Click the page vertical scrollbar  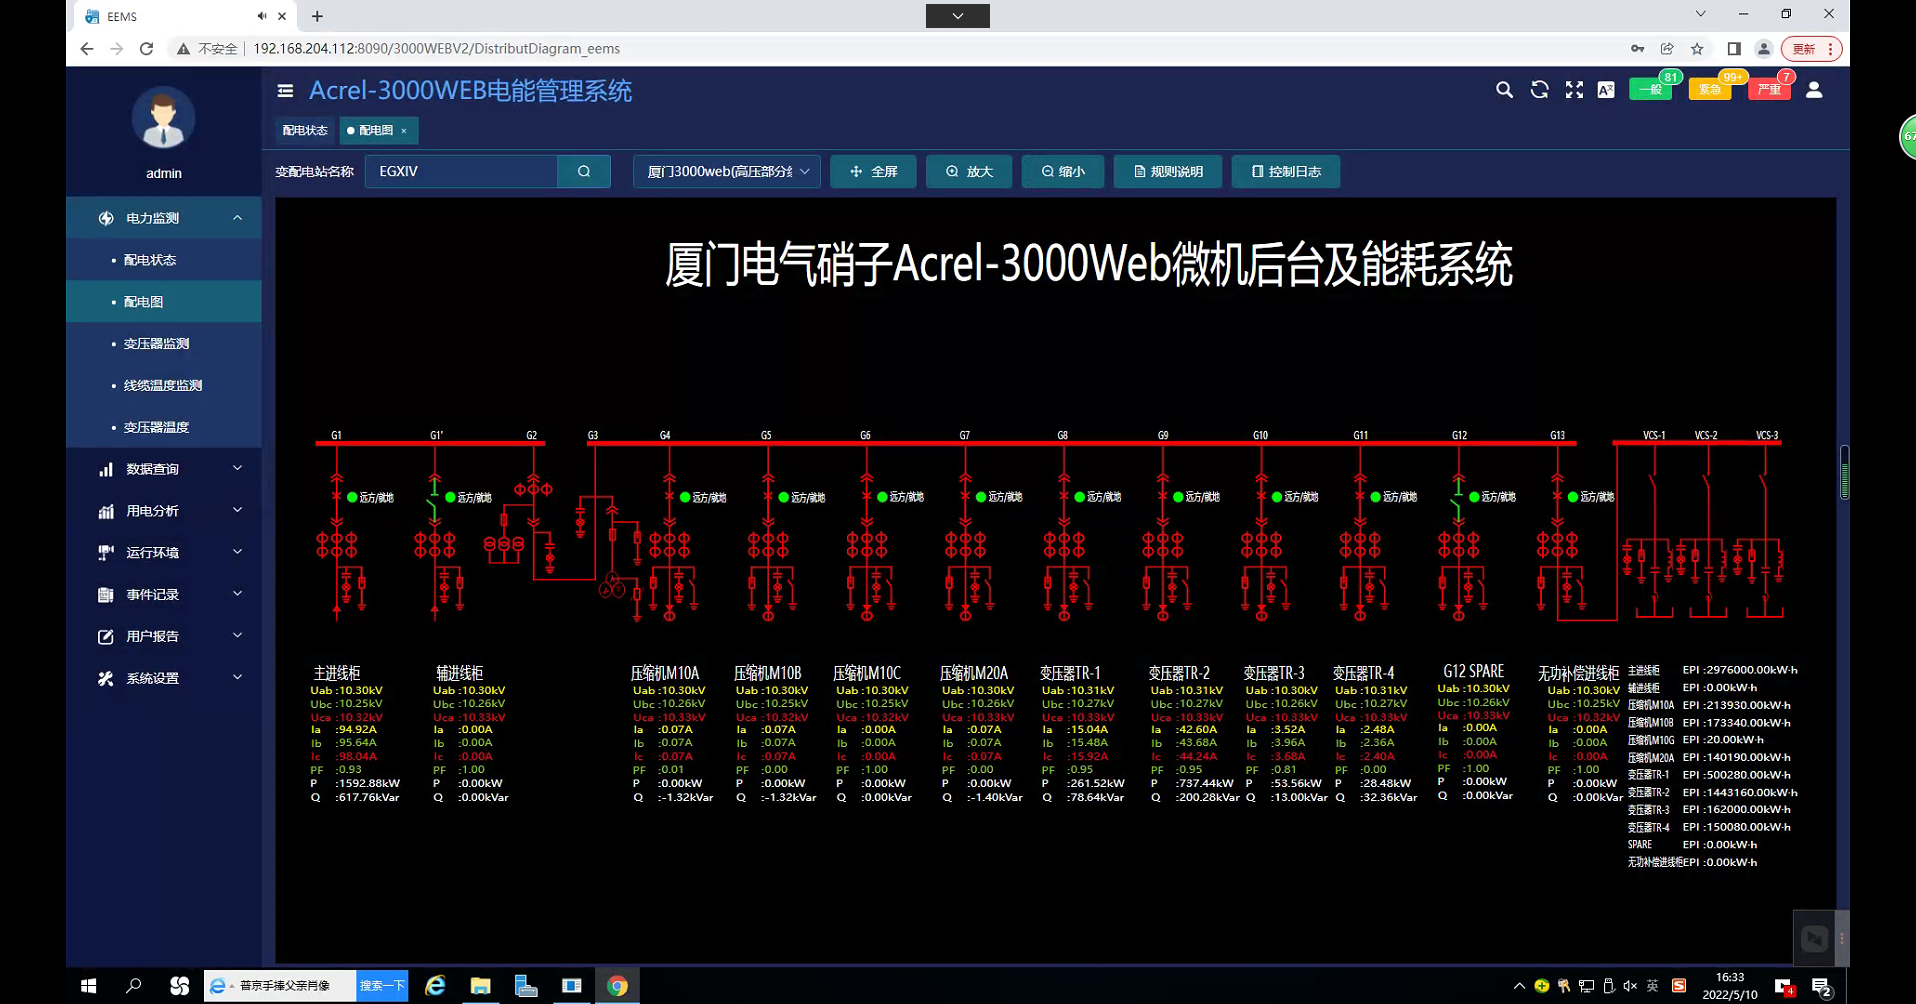(x=1844, y=472)
